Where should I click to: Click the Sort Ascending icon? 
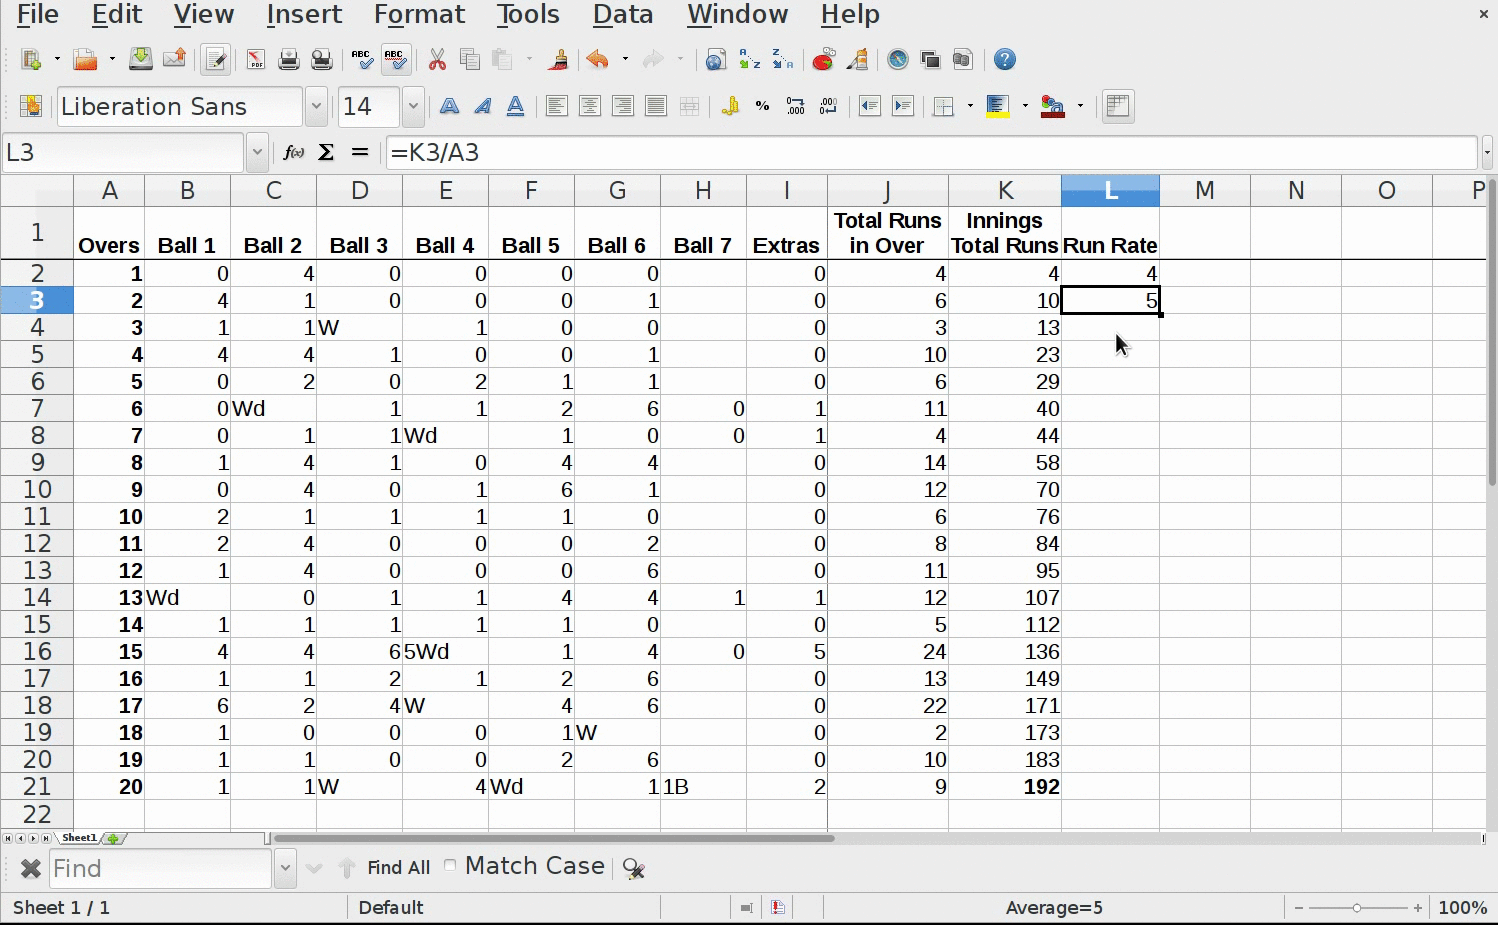tap(749, 60)
